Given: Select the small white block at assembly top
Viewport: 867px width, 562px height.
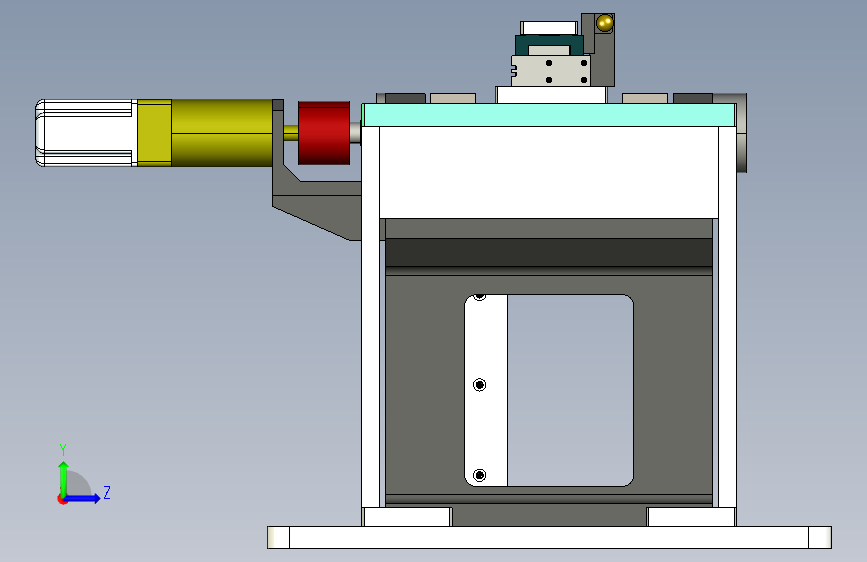Looking at the screenshot, I should tap(549, 28).
